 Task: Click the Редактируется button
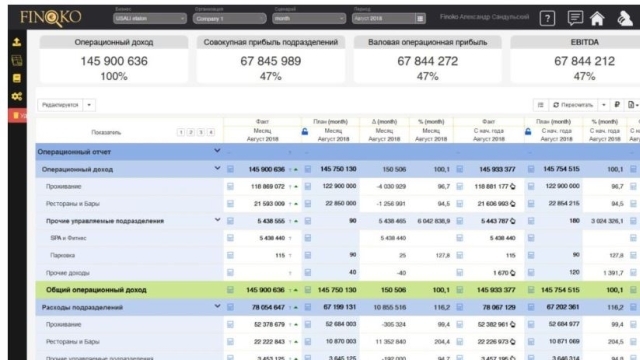60,105
